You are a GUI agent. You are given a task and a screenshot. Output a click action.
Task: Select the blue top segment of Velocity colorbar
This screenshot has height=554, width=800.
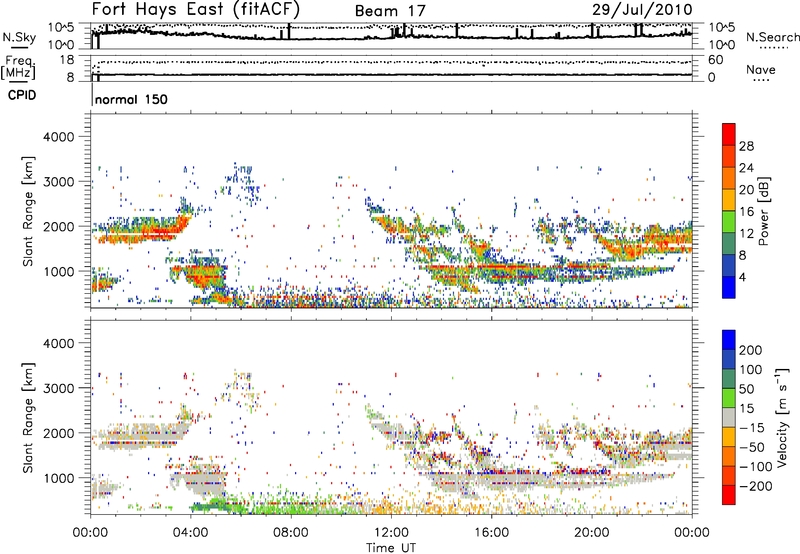[x=729, y=340]
